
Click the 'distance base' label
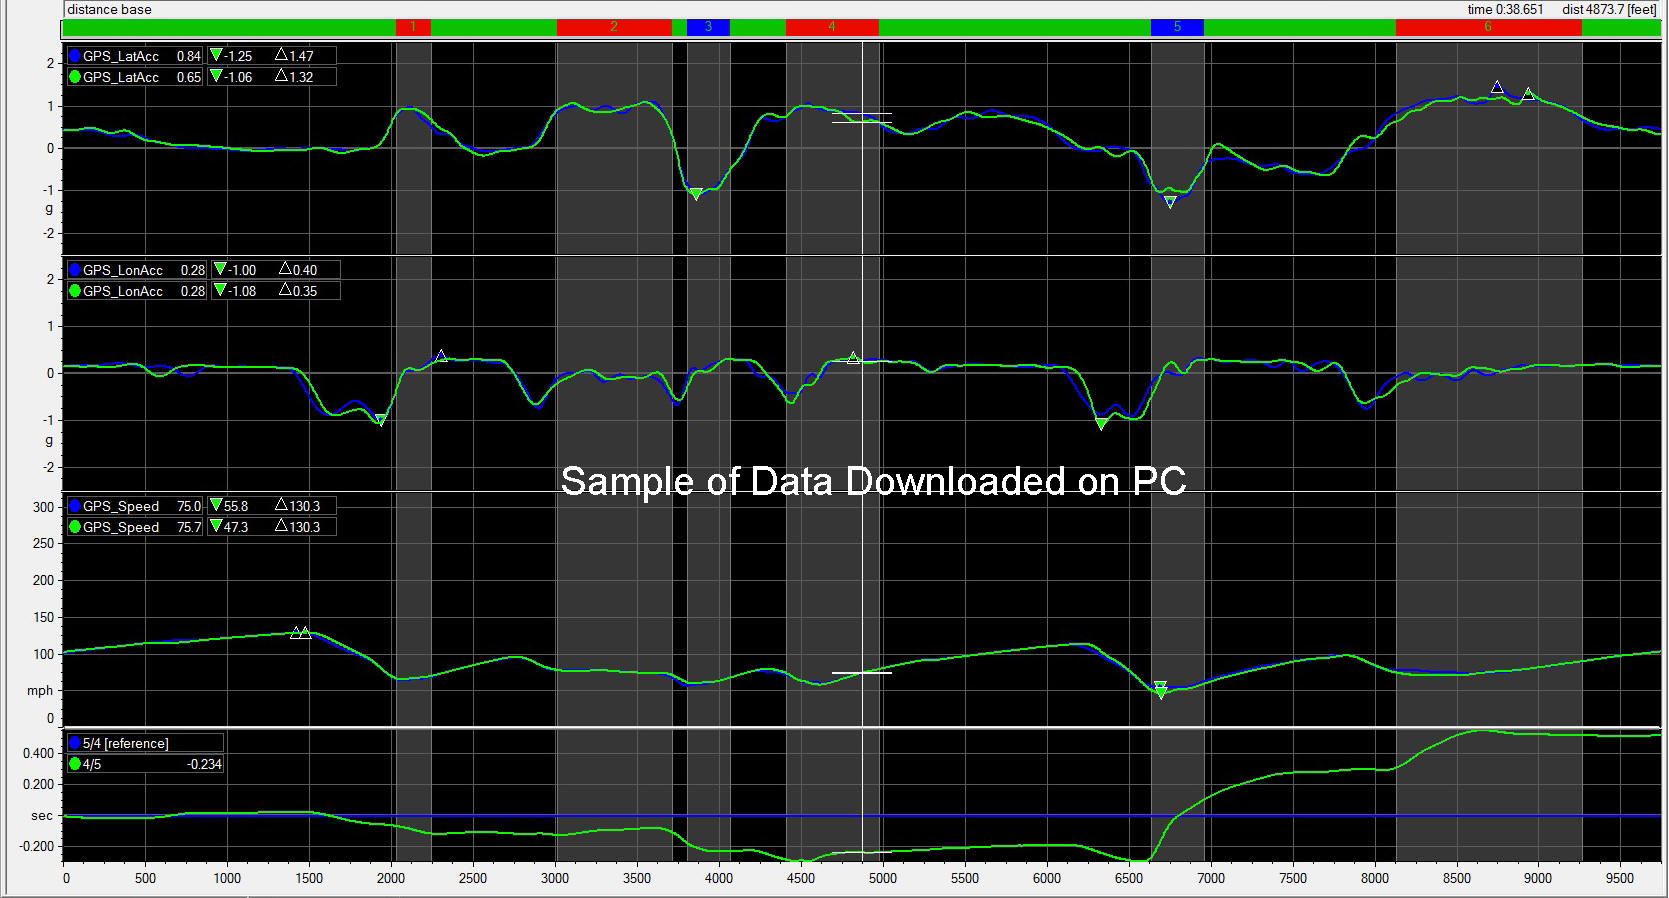coord(110,9)
